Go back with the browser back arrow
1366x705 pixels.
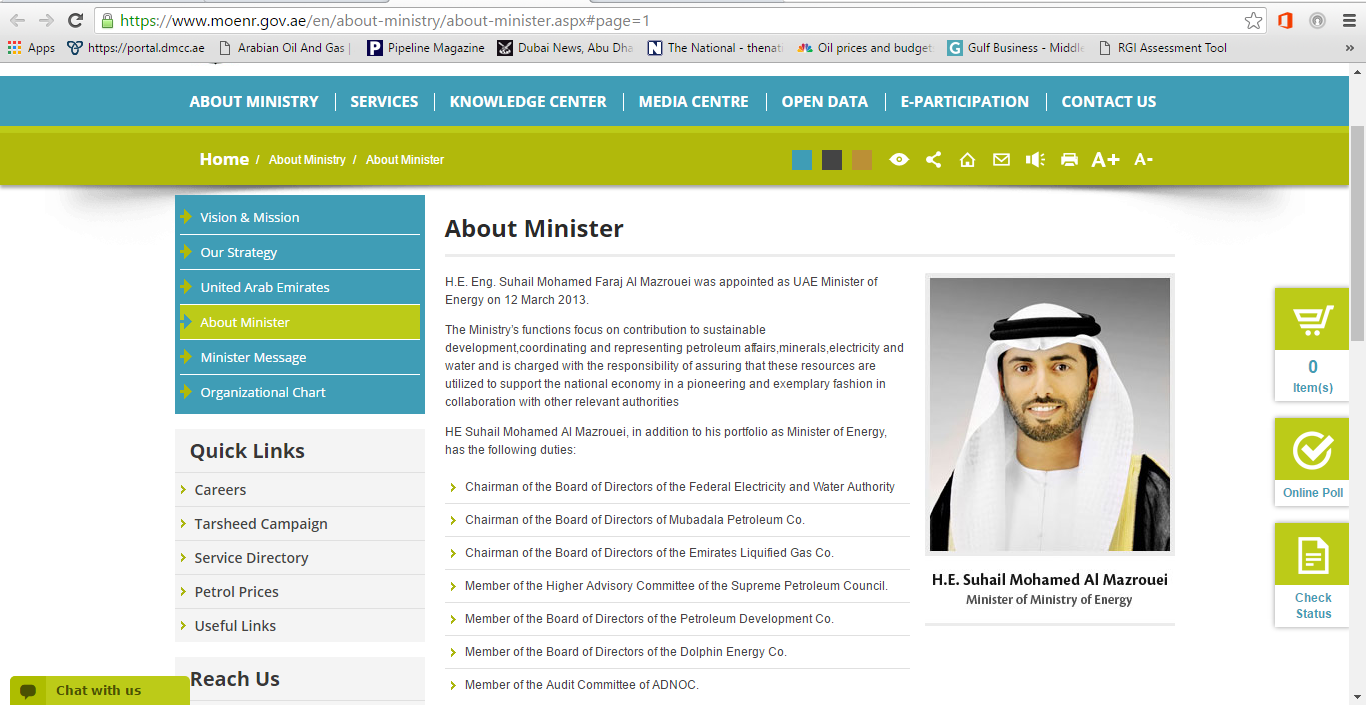click(17, 20)
